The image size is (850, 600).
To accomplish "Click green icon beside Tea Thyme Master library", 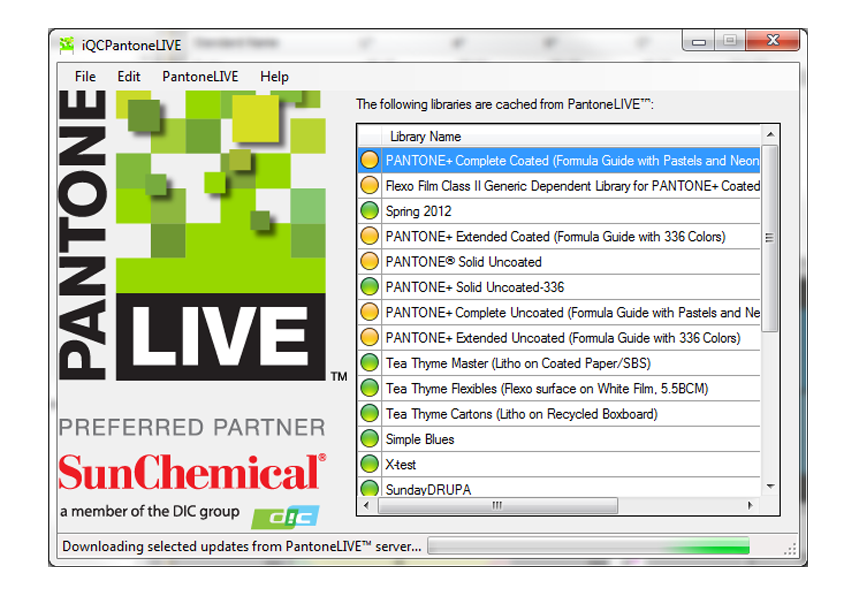I will tap(369, 363).
